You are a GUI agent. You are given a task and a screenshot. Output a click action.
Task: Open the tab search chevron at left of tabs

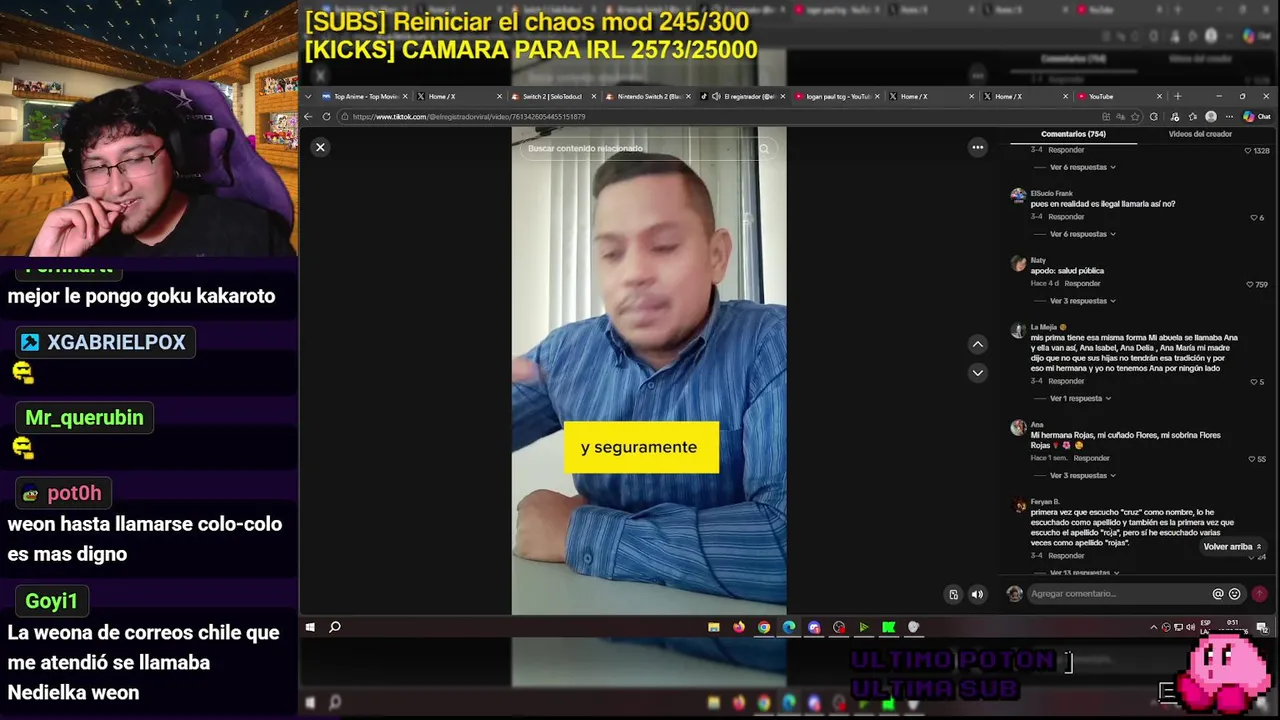point(308,96)
